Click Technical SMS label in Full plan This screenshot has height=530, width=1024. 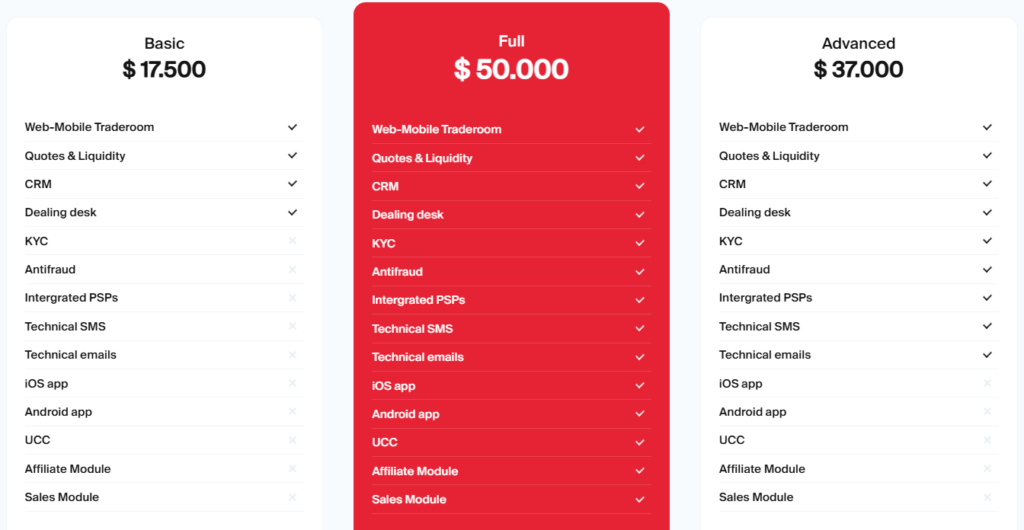click(412, 329)
